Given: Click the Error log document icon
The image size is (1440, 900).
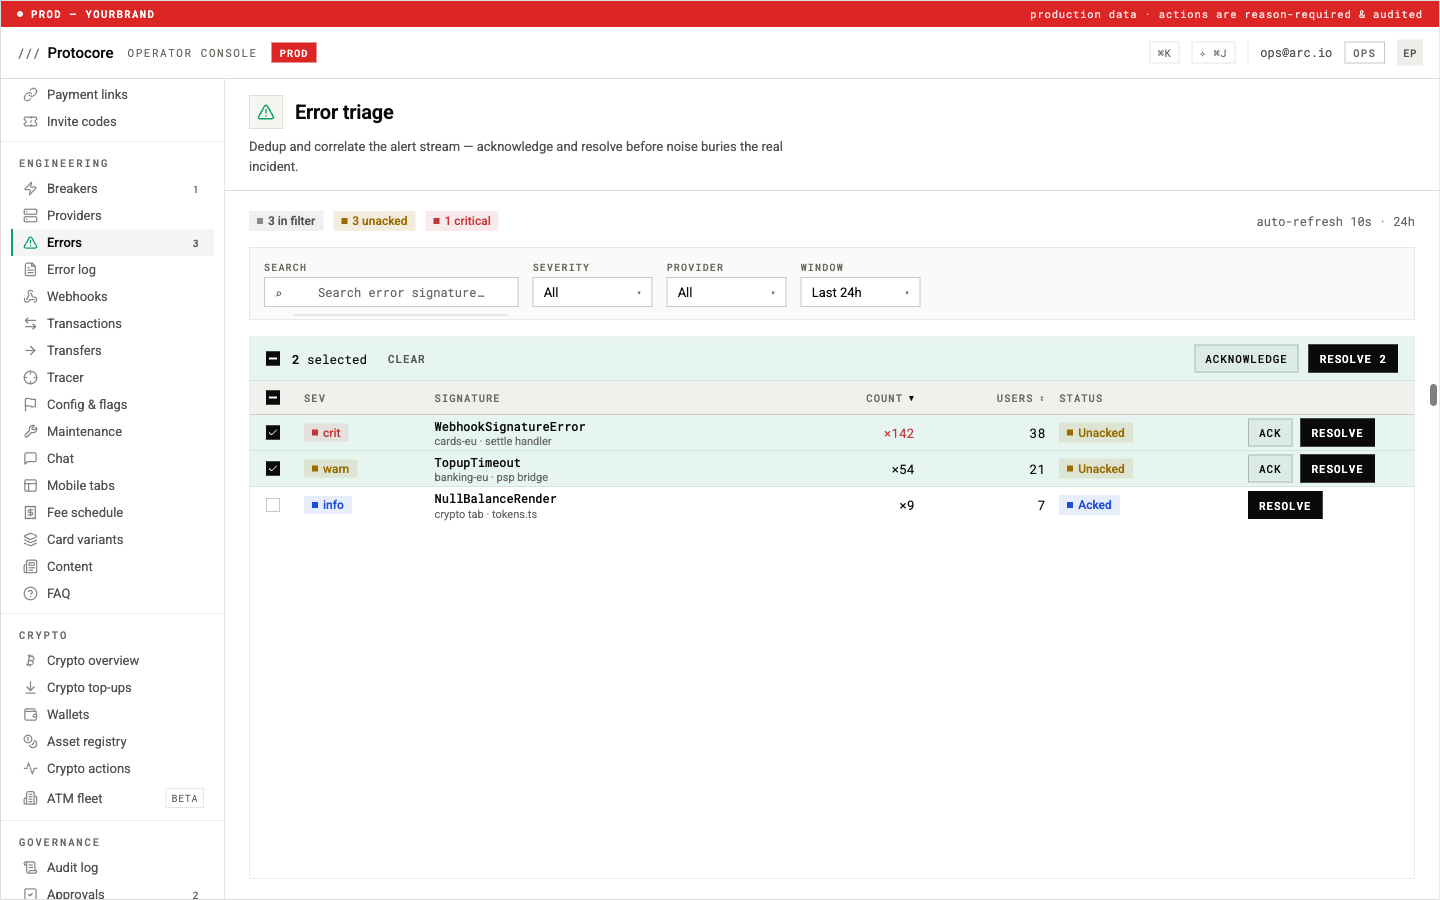Looking at the screenshot, I should click(31, 270).
